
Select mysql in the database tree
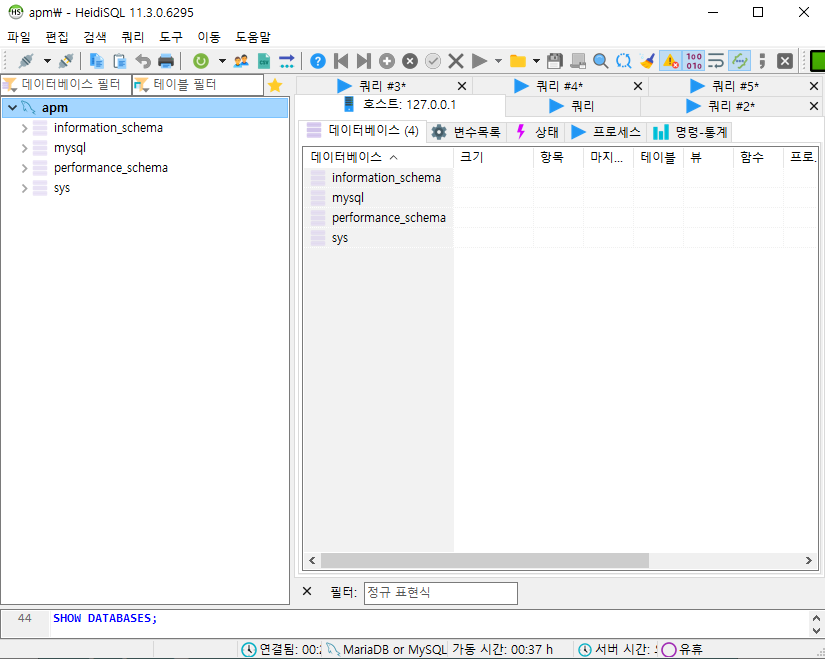[x=69, y=148]
